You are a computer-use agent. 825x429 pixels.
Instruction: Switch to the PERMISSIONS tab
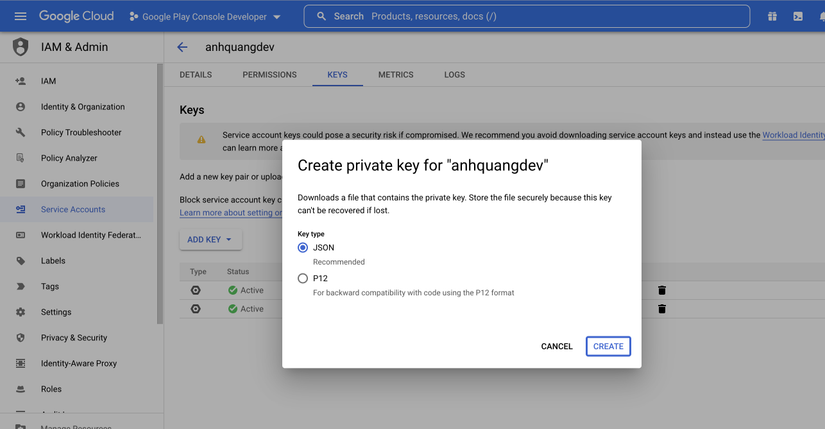tap(269, 75)
